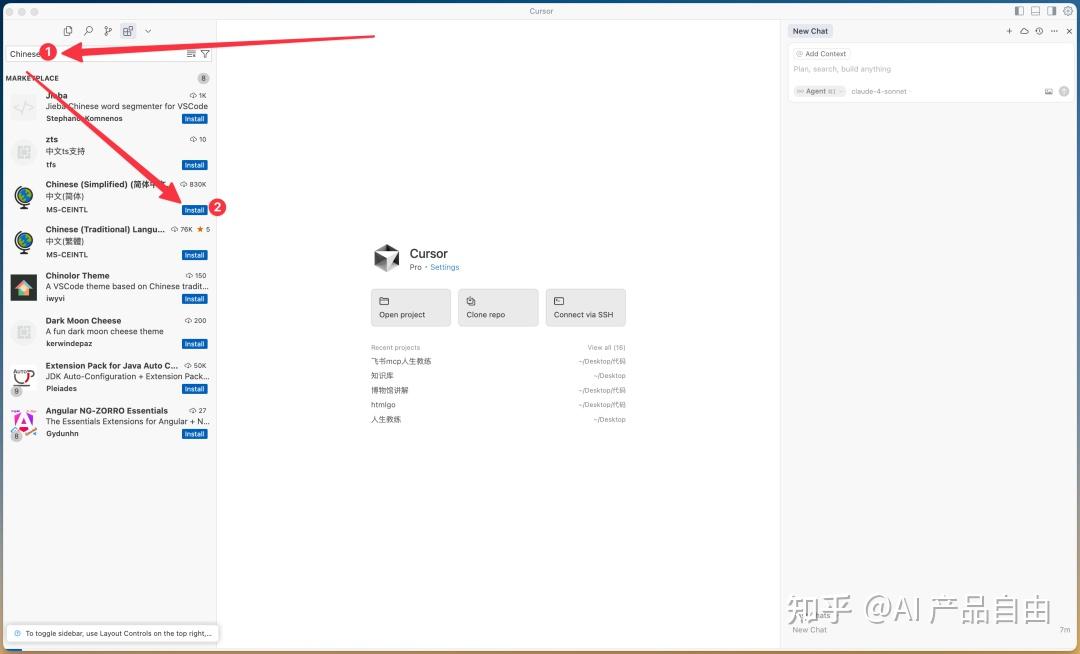Open the Source Control branch icon
Image resolution: width=1080 pixels, height=654 pixels.
pyautogui.click(x=108, y=31)
